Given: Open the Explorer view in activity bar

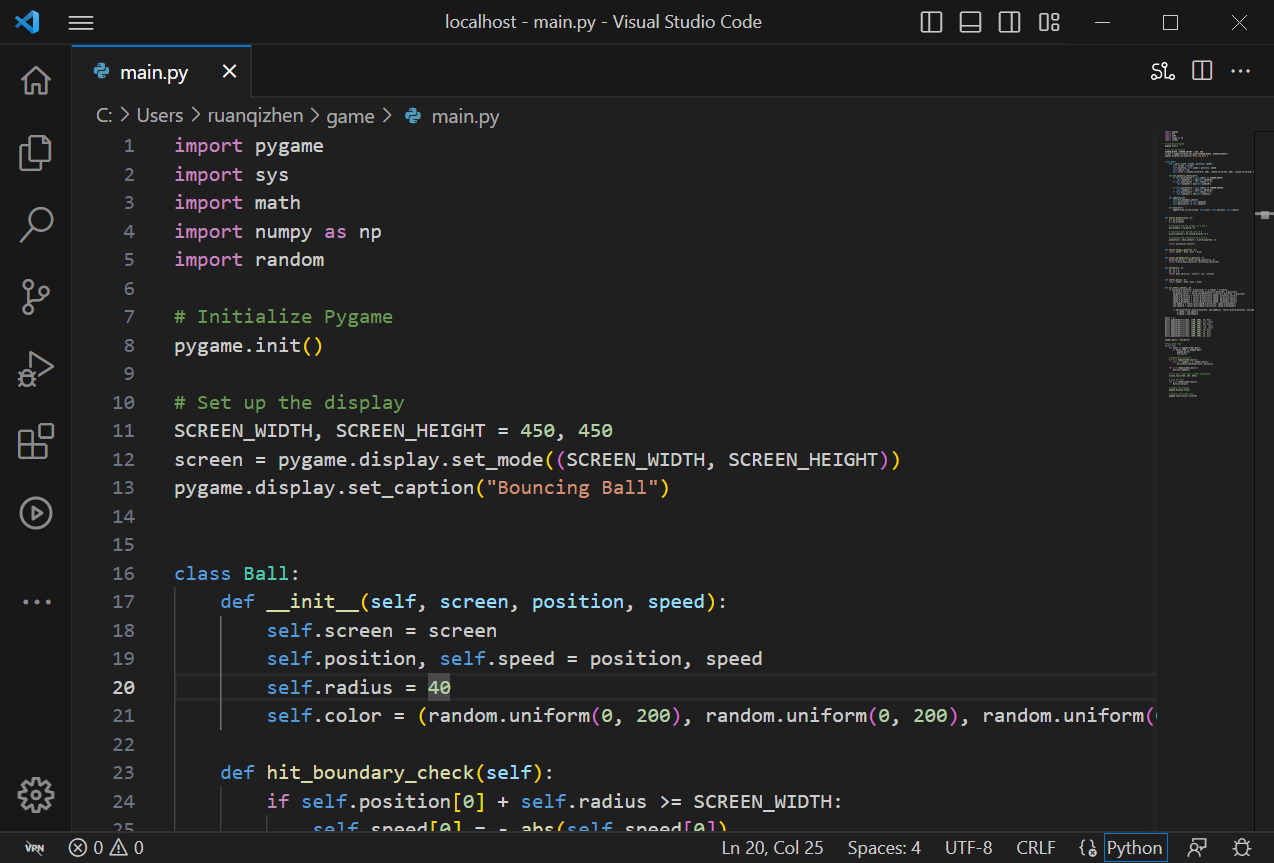Looking at the screenshot, I should [x=35, y=153].
